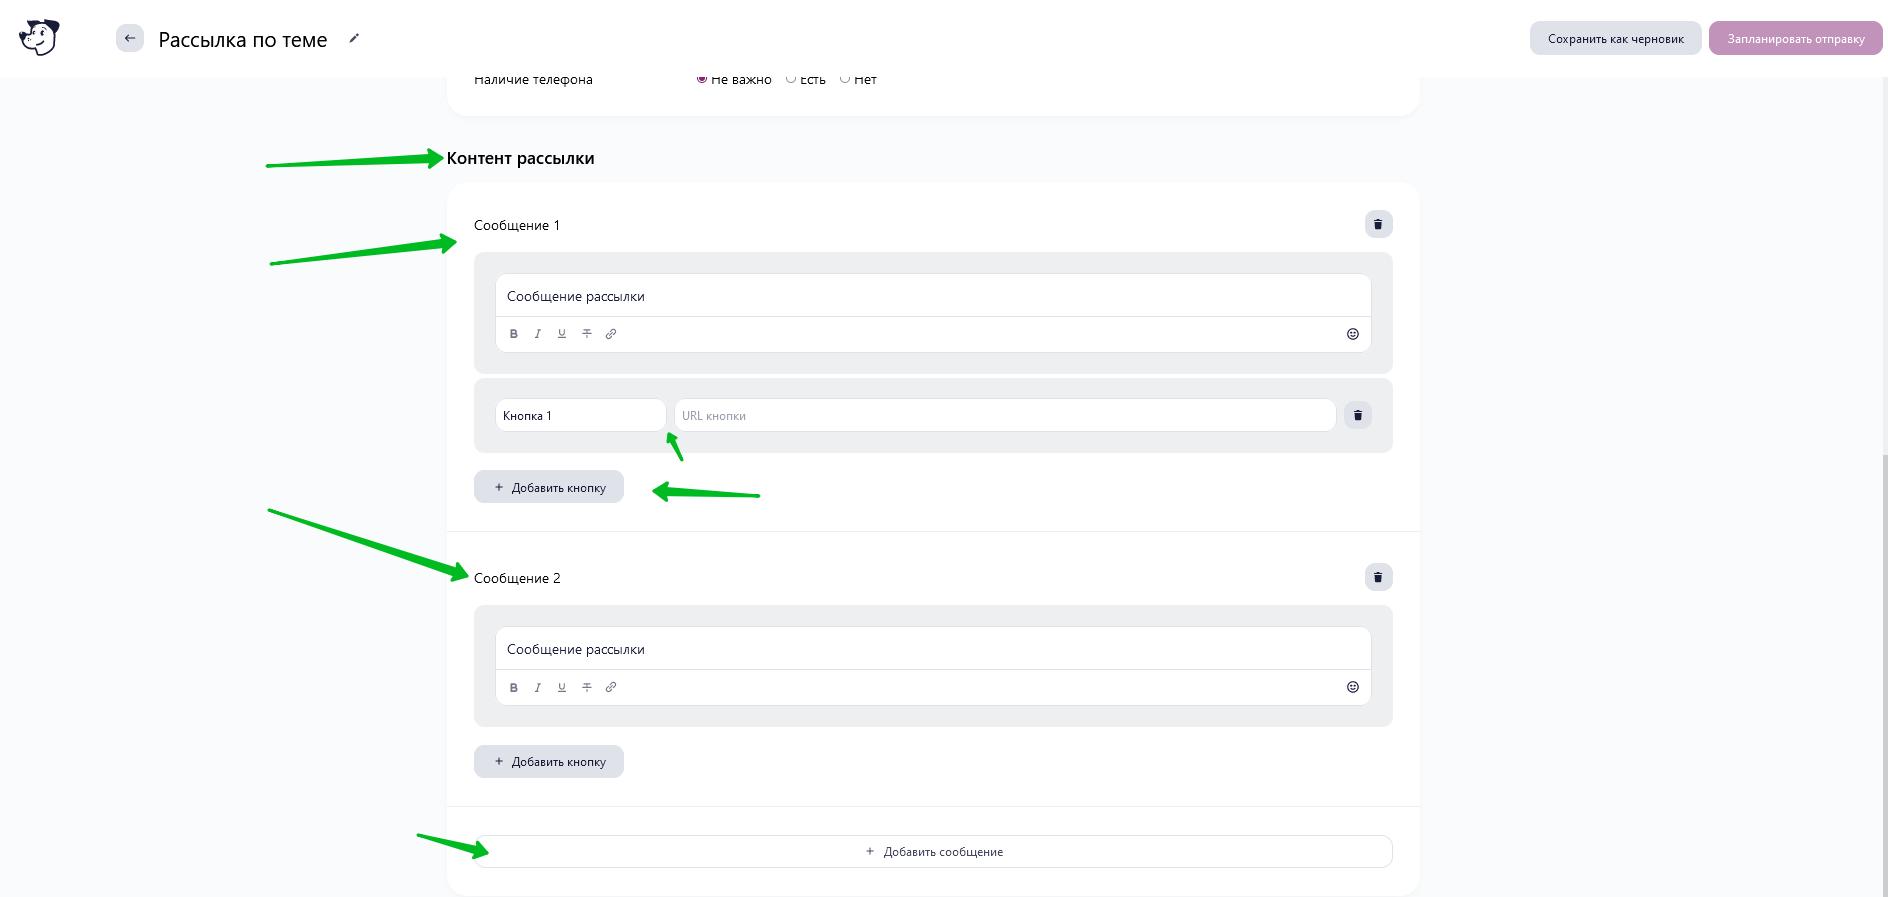
Task: Click the back arrow next to the title
Action: click(130, 39)
